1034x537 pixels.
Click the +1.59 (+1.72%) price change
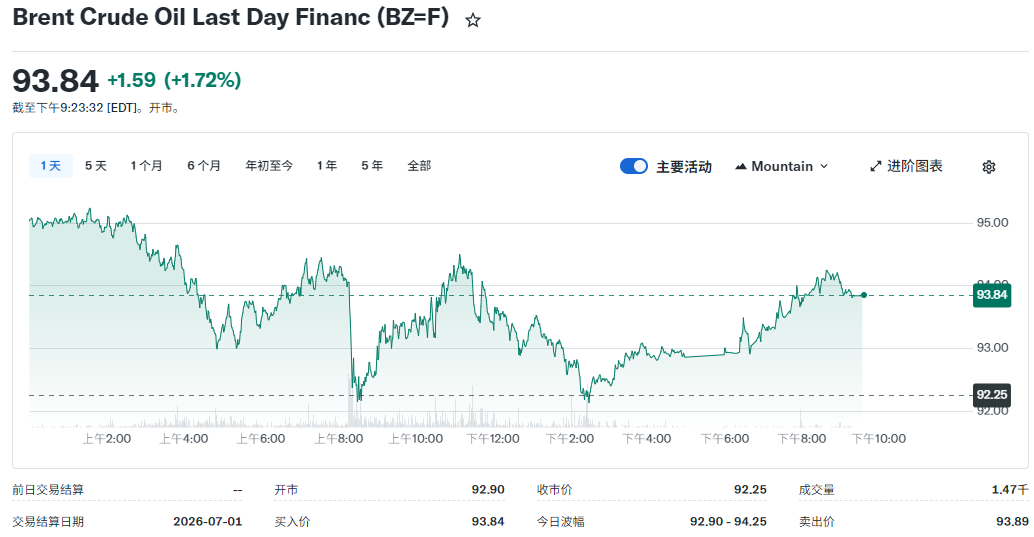(x=174, y=80)
